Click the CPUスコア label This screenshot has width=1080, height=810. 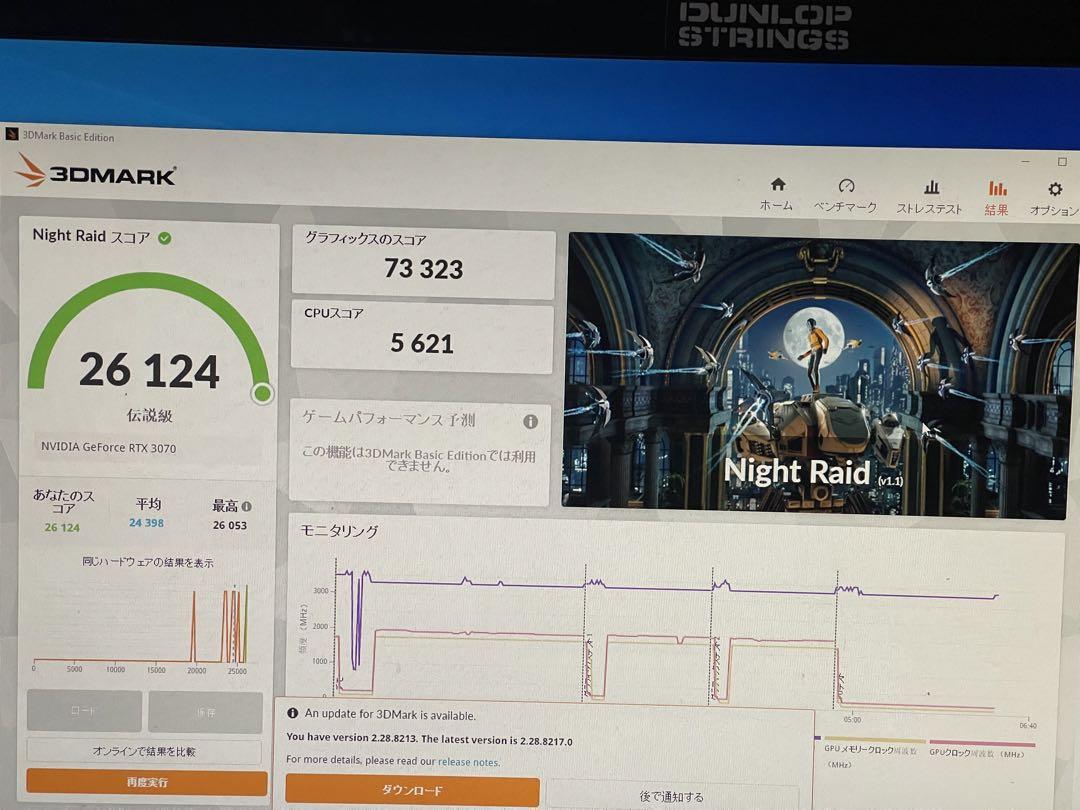point(333,313)
